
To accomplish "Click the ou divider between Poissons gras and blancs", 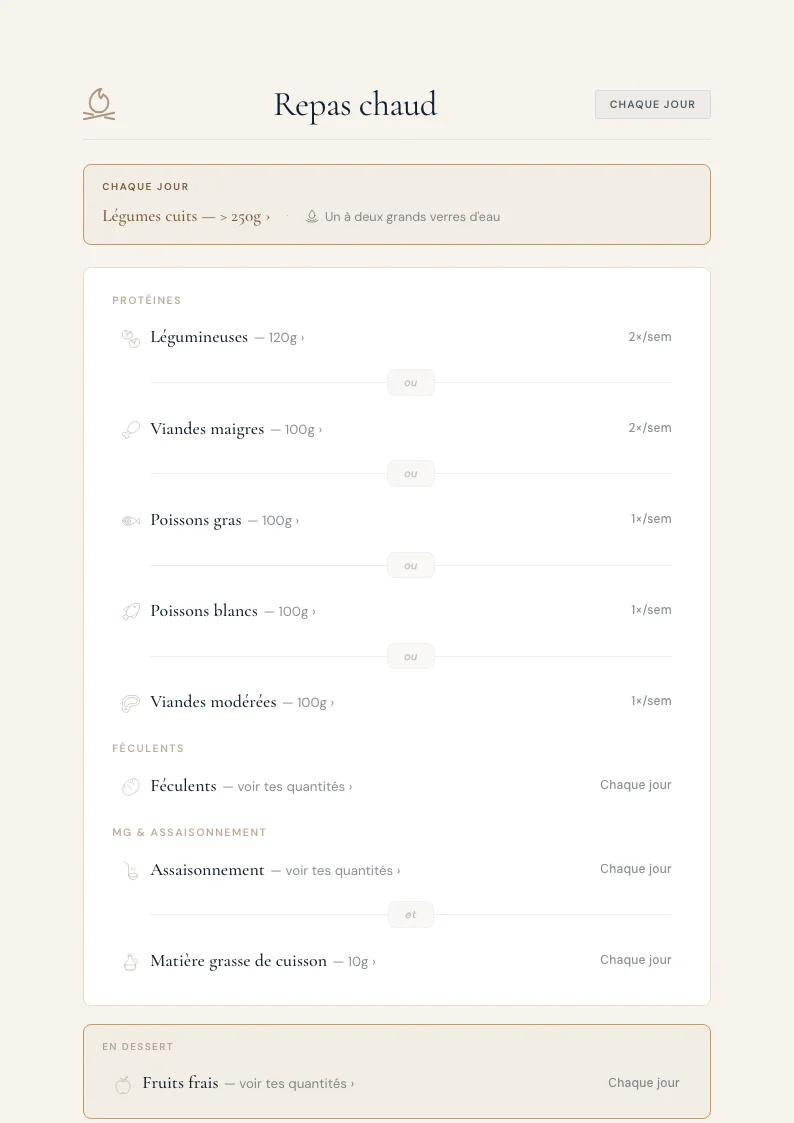I will click(410, 565).
